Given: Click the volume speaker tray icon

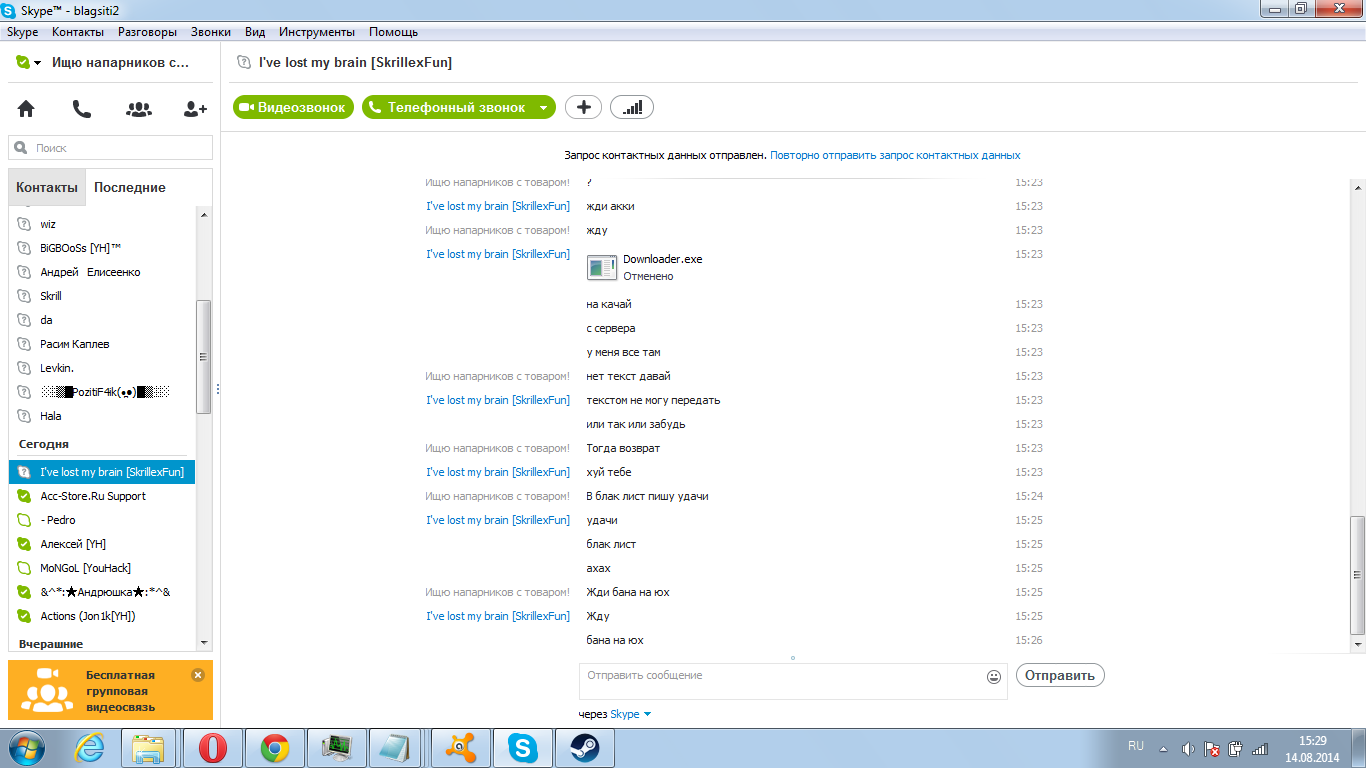Looking at the screenshot, I should [x=1188, y=748].
